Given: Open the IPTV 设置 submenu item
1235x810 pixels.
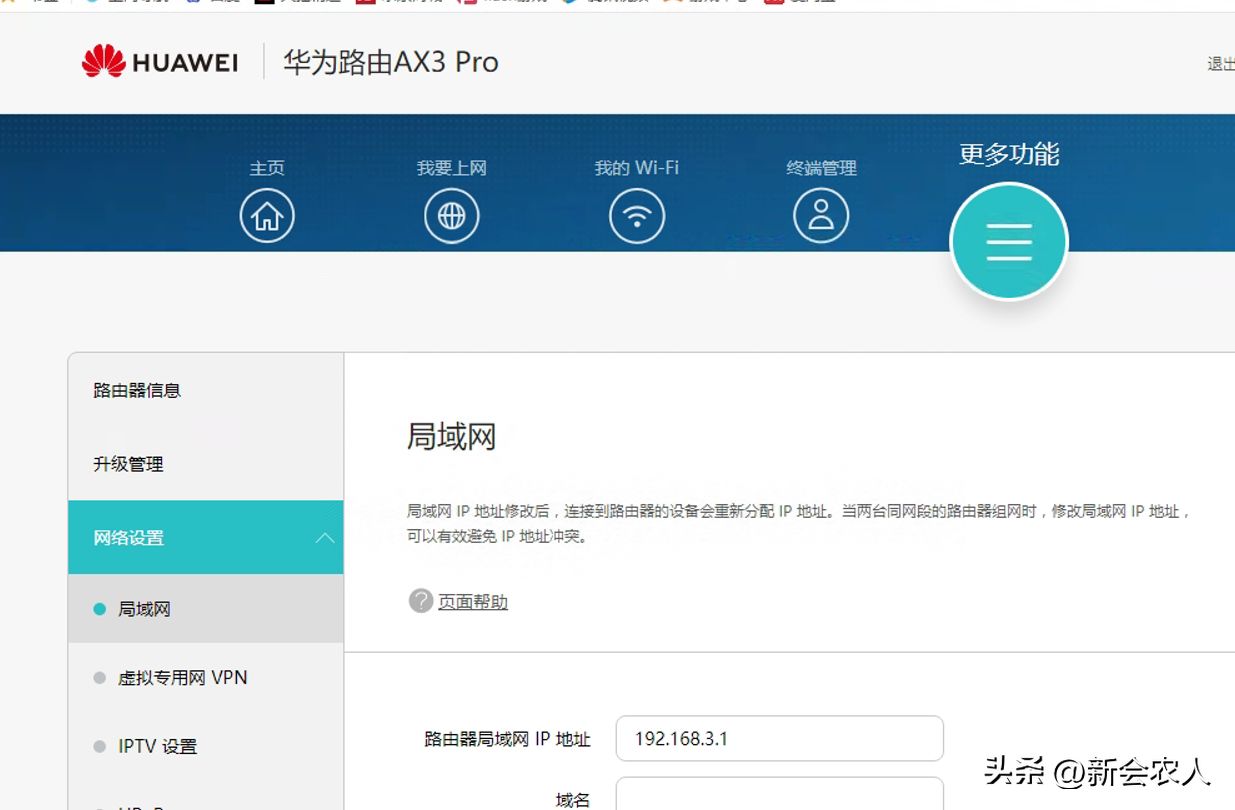Looking at the screenshot, I should click(x=157, y=746).
